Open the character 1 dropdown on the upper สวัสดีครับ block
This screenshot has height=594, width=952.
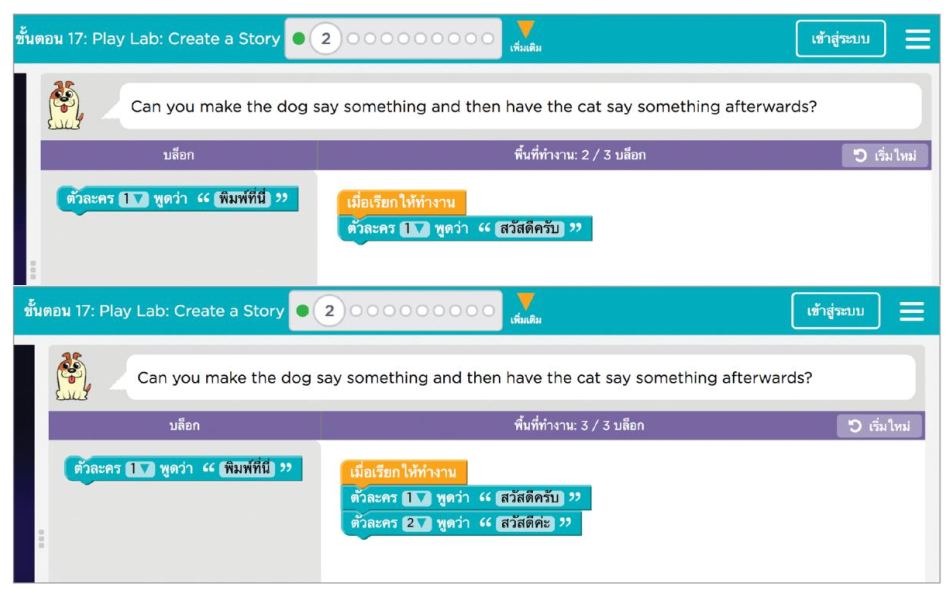[414, 229]
